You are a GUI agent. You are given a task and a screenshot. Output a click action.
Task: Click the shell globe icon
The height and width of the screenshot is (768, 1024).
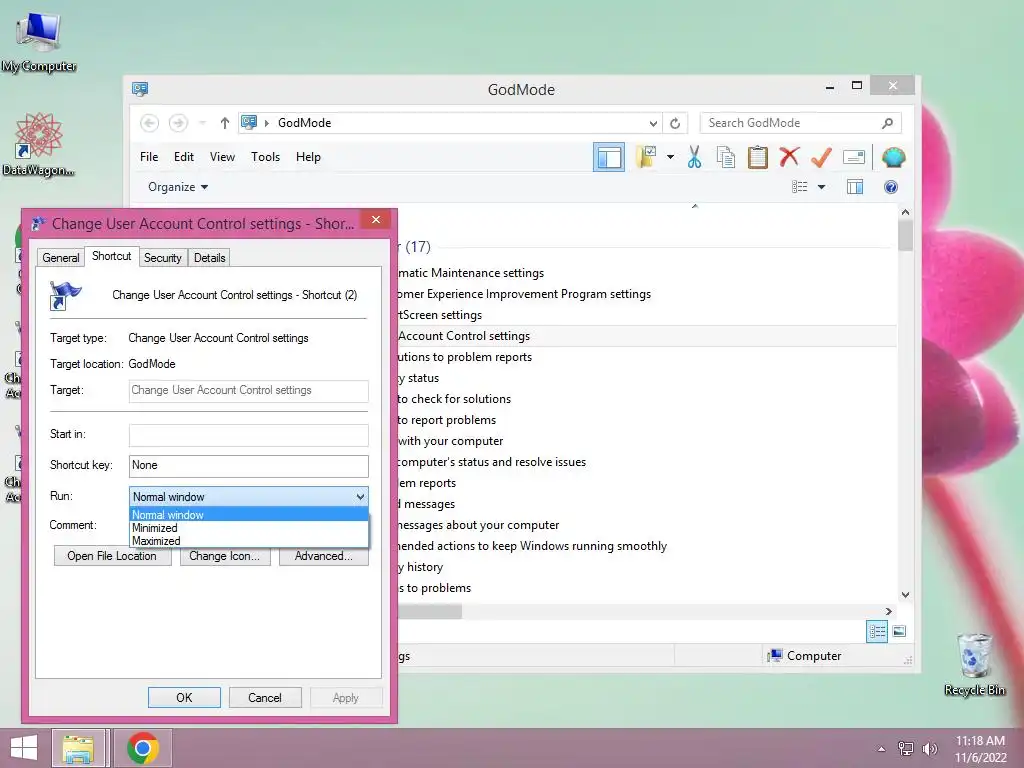pos(893,157)
